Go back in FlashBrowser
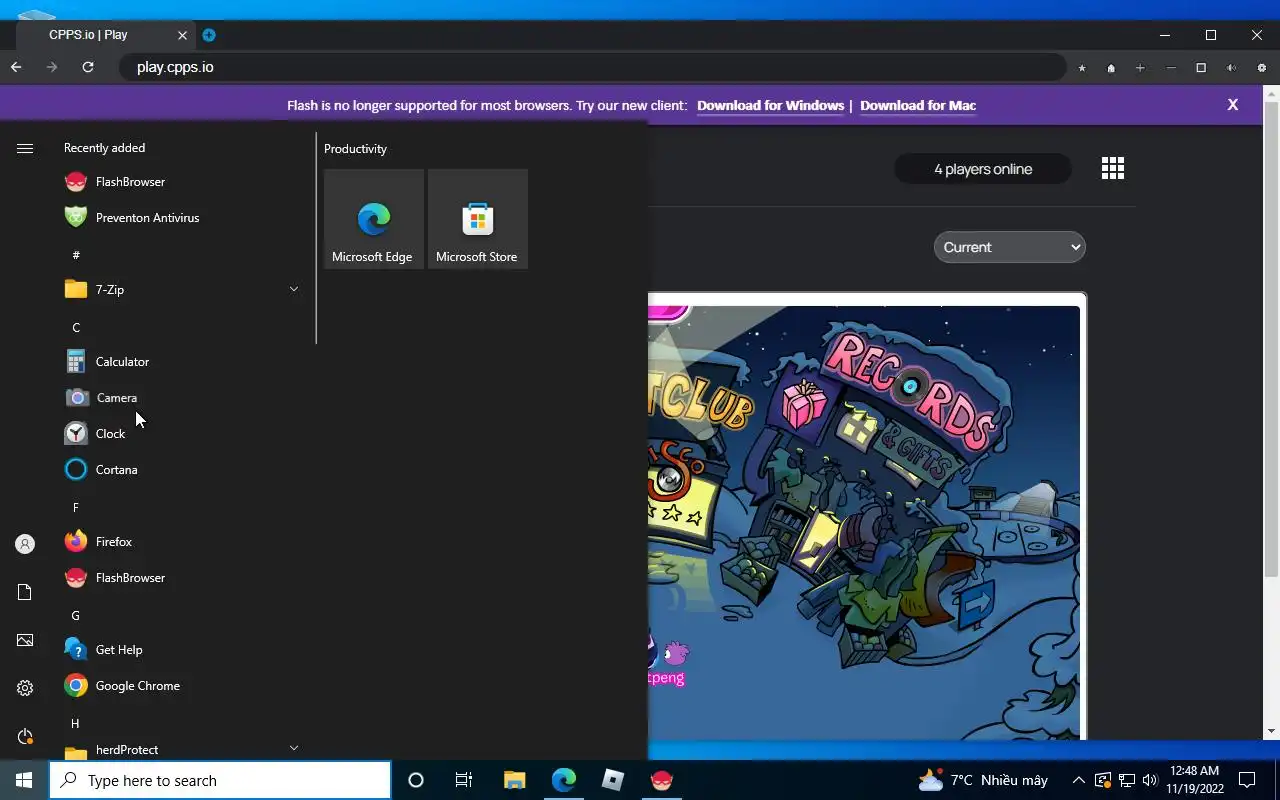Screen dimensions: 1280x800 16,67
